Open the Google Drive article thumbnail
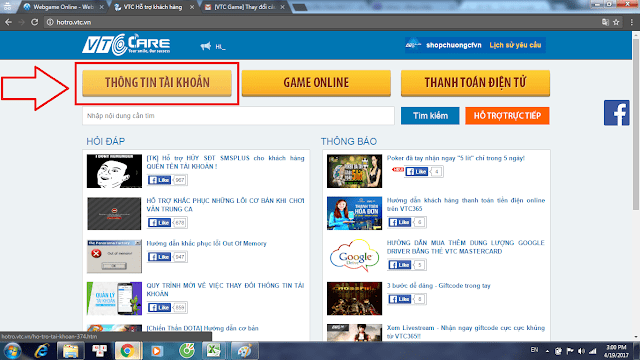640x360 pixels. click(354, 256)
